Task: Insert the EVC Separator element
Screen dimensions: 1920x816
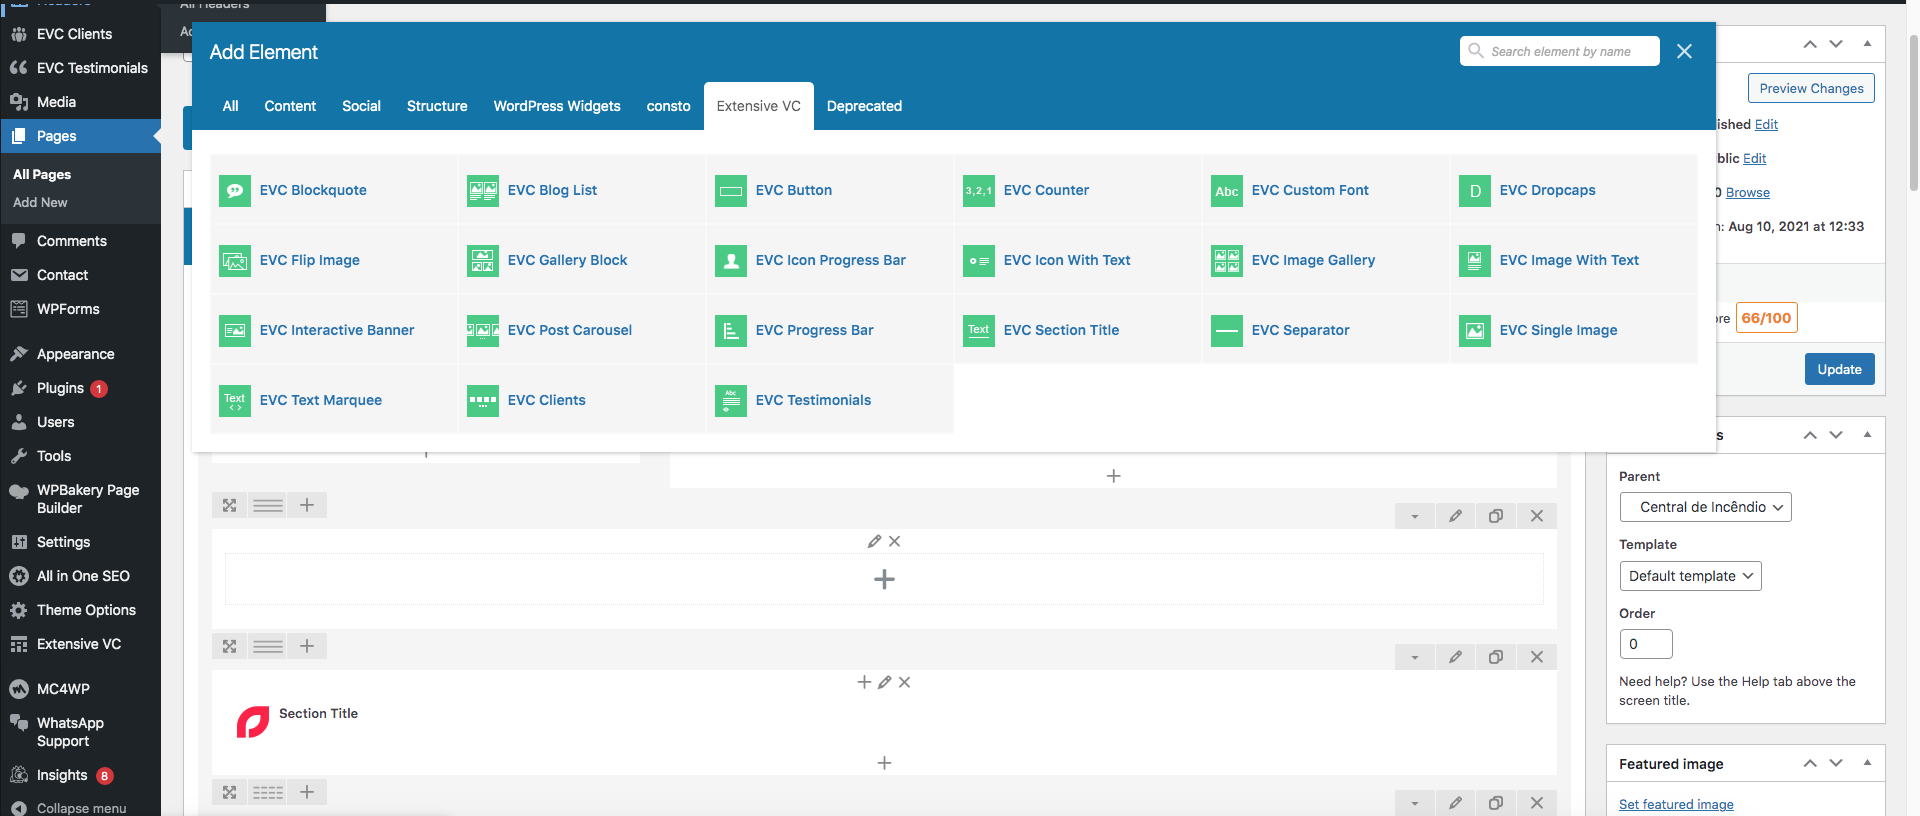Action: pyautogui.click(x=1326, y=330)
